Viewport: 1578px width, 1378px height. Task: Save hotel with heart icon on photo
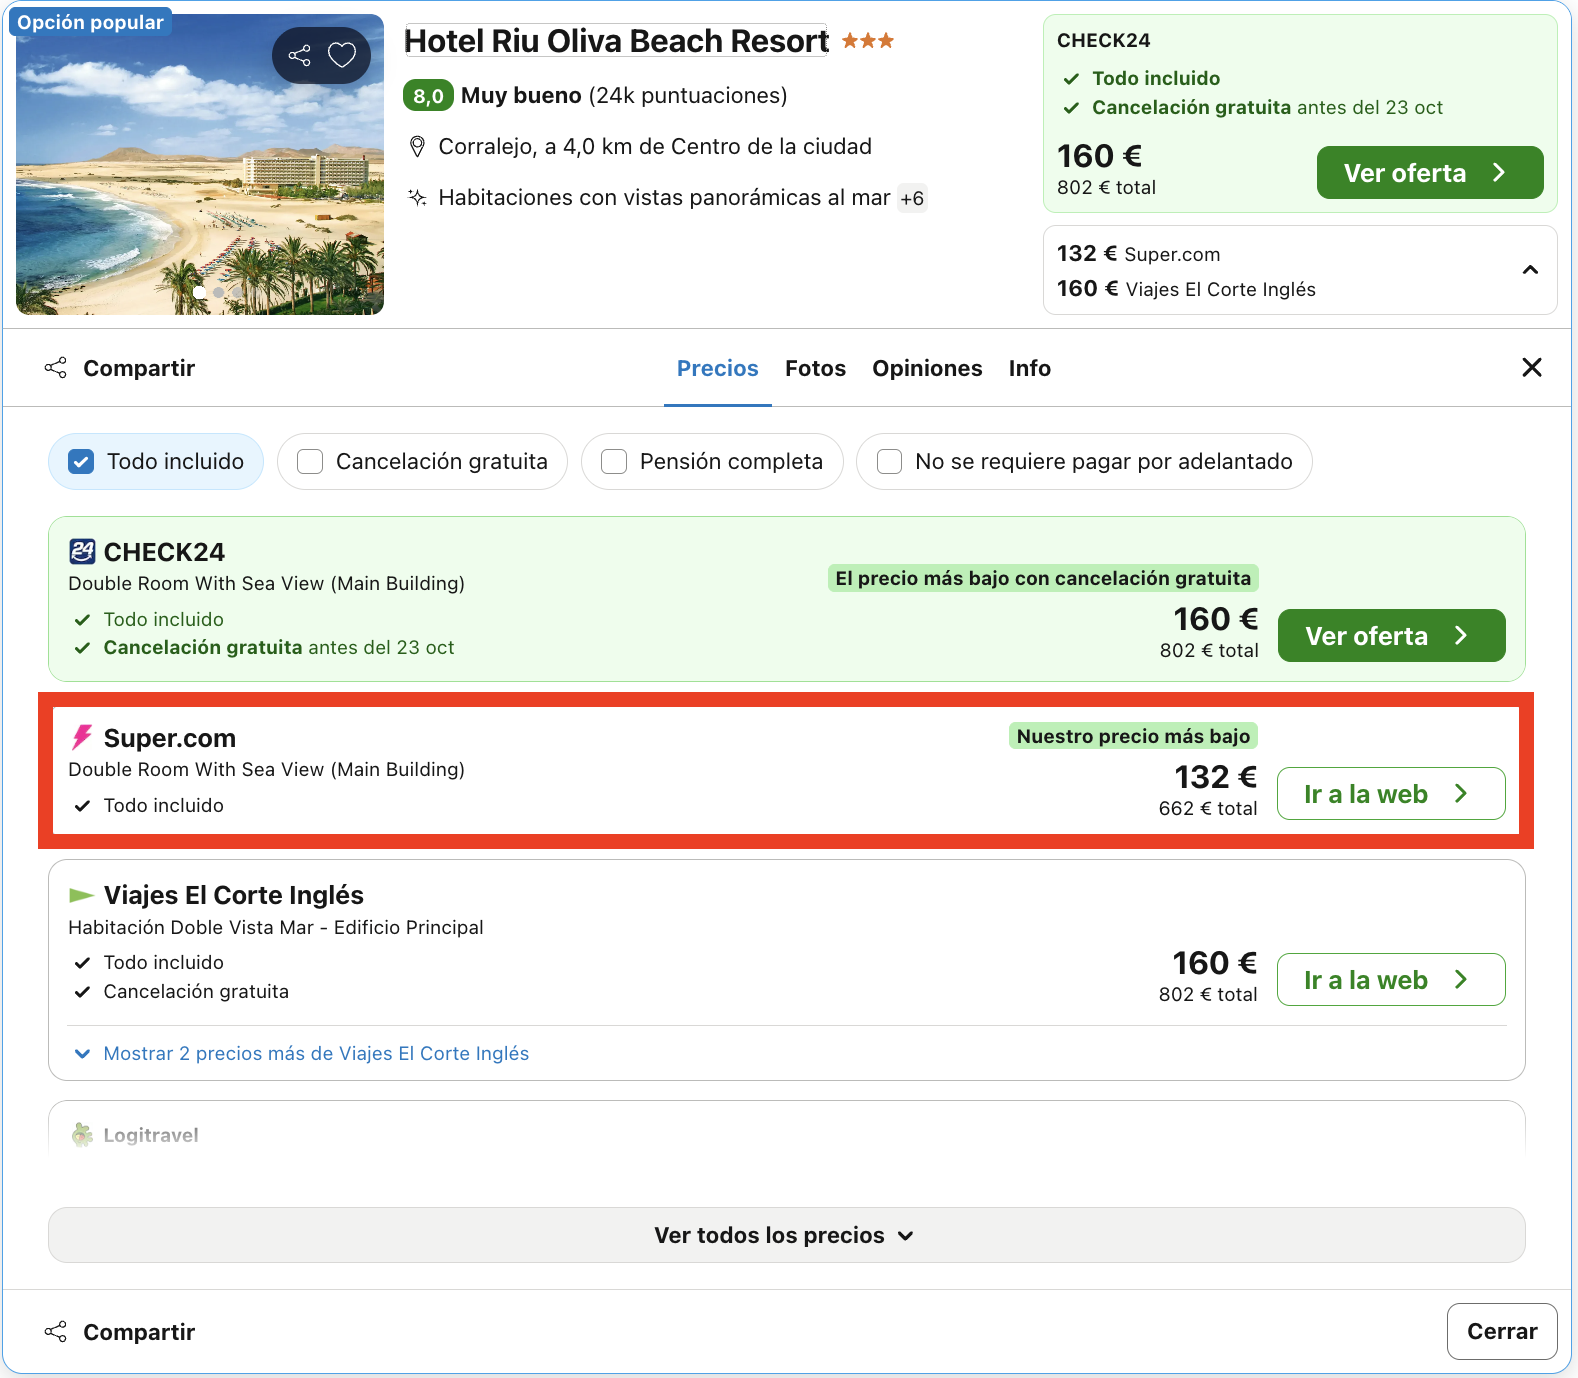(x=342, y=55)
